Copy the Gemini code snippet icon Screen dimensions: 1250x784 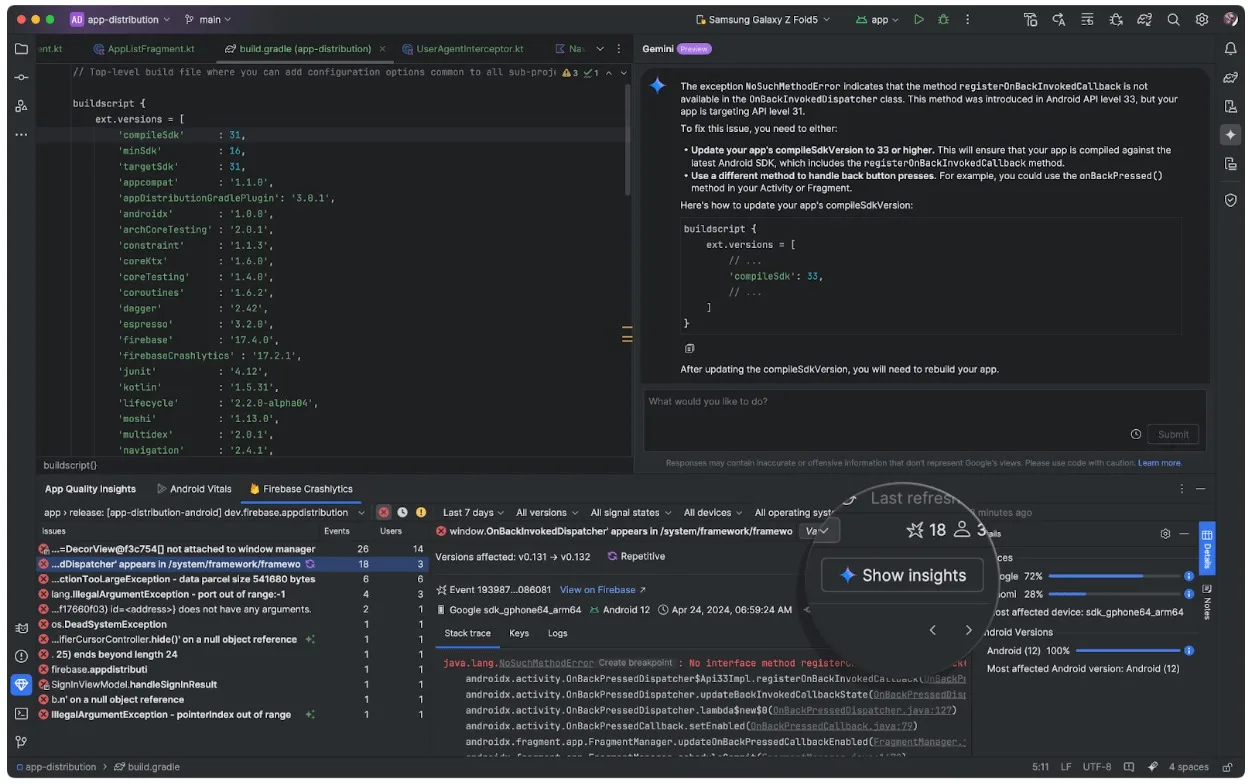pyautogui.click(x=689, y=348)
